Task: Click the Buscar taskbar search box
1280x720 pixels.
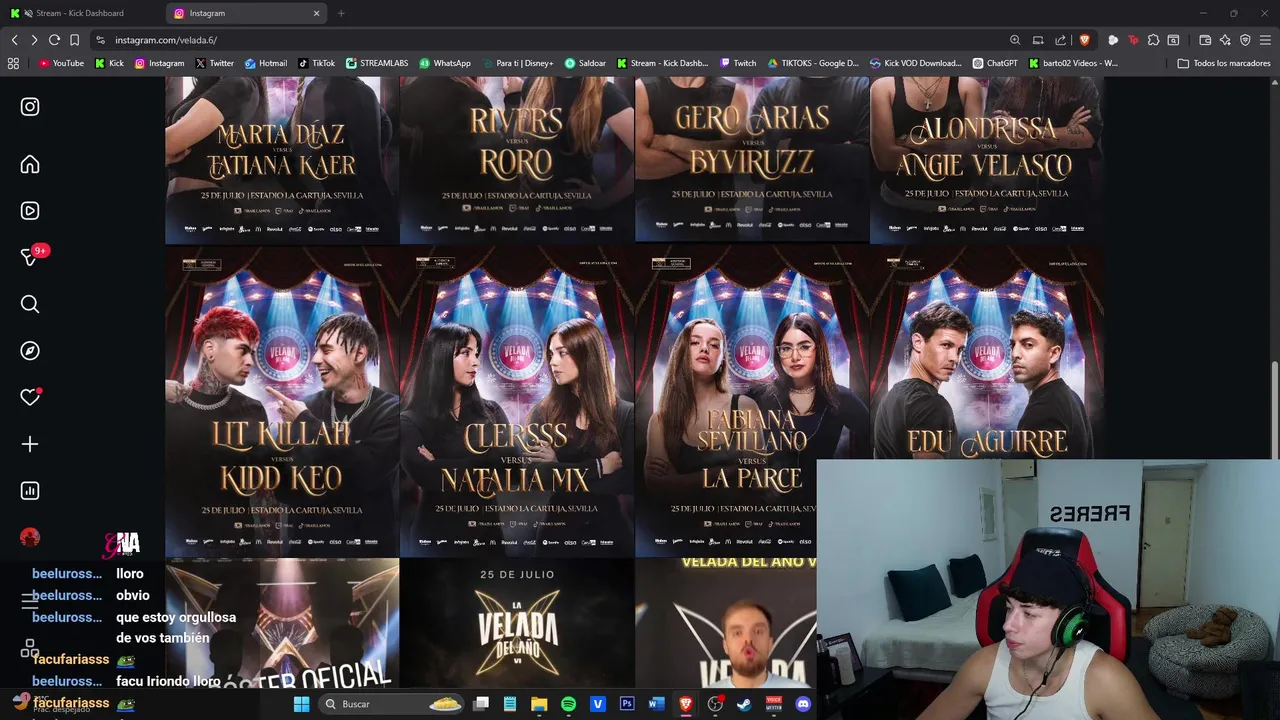Action: [x=393, y=704]
